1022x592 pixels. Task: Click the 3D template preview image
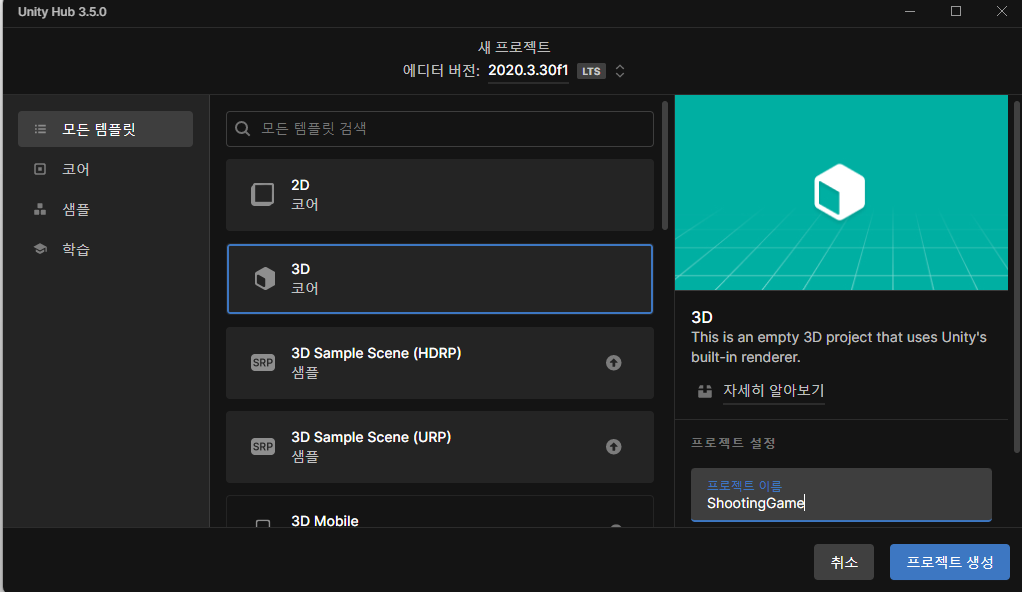(841, 192)
